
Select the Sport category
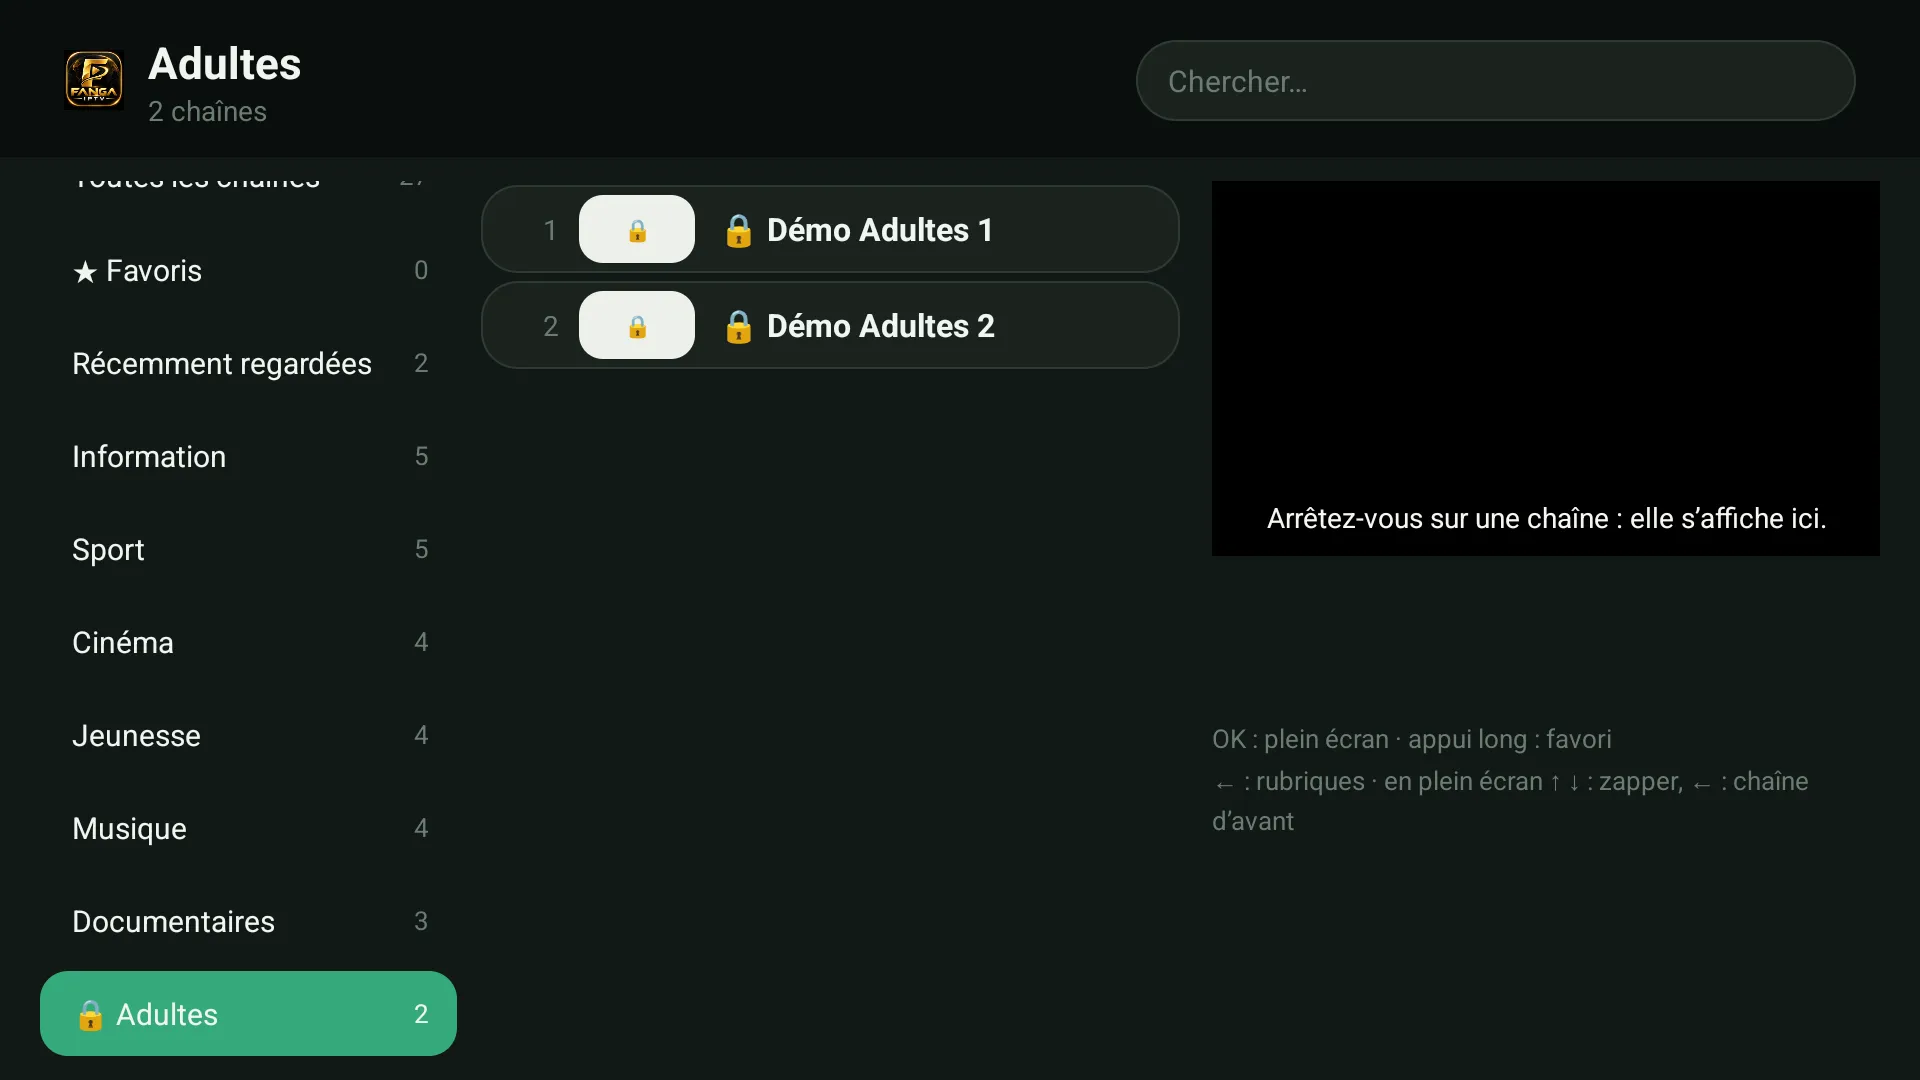tap(248, 549)
